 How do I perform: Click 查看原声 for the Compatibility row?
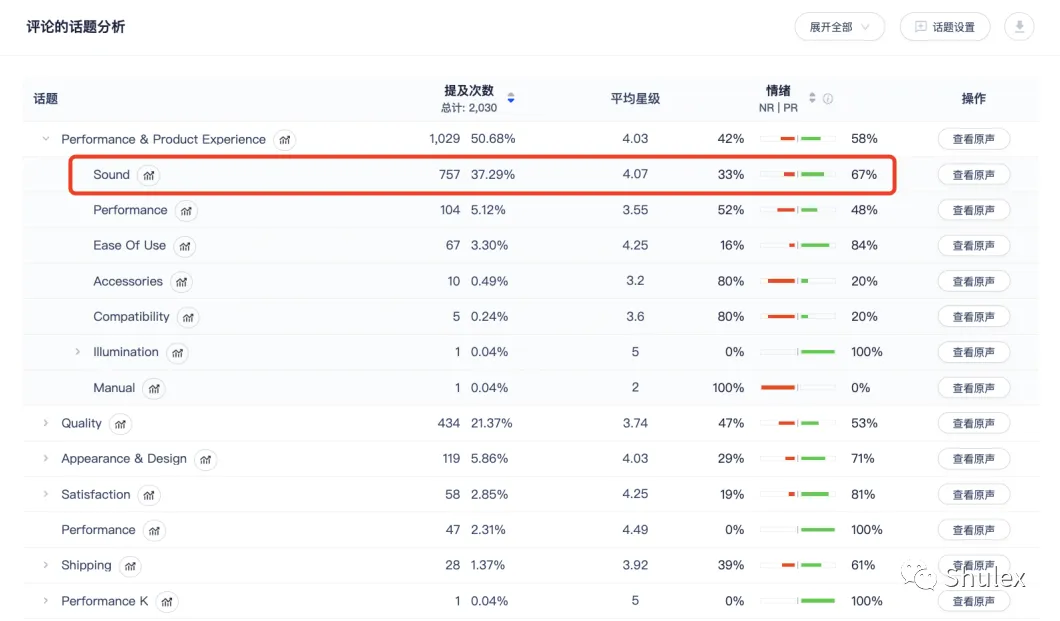pos(973,316)
